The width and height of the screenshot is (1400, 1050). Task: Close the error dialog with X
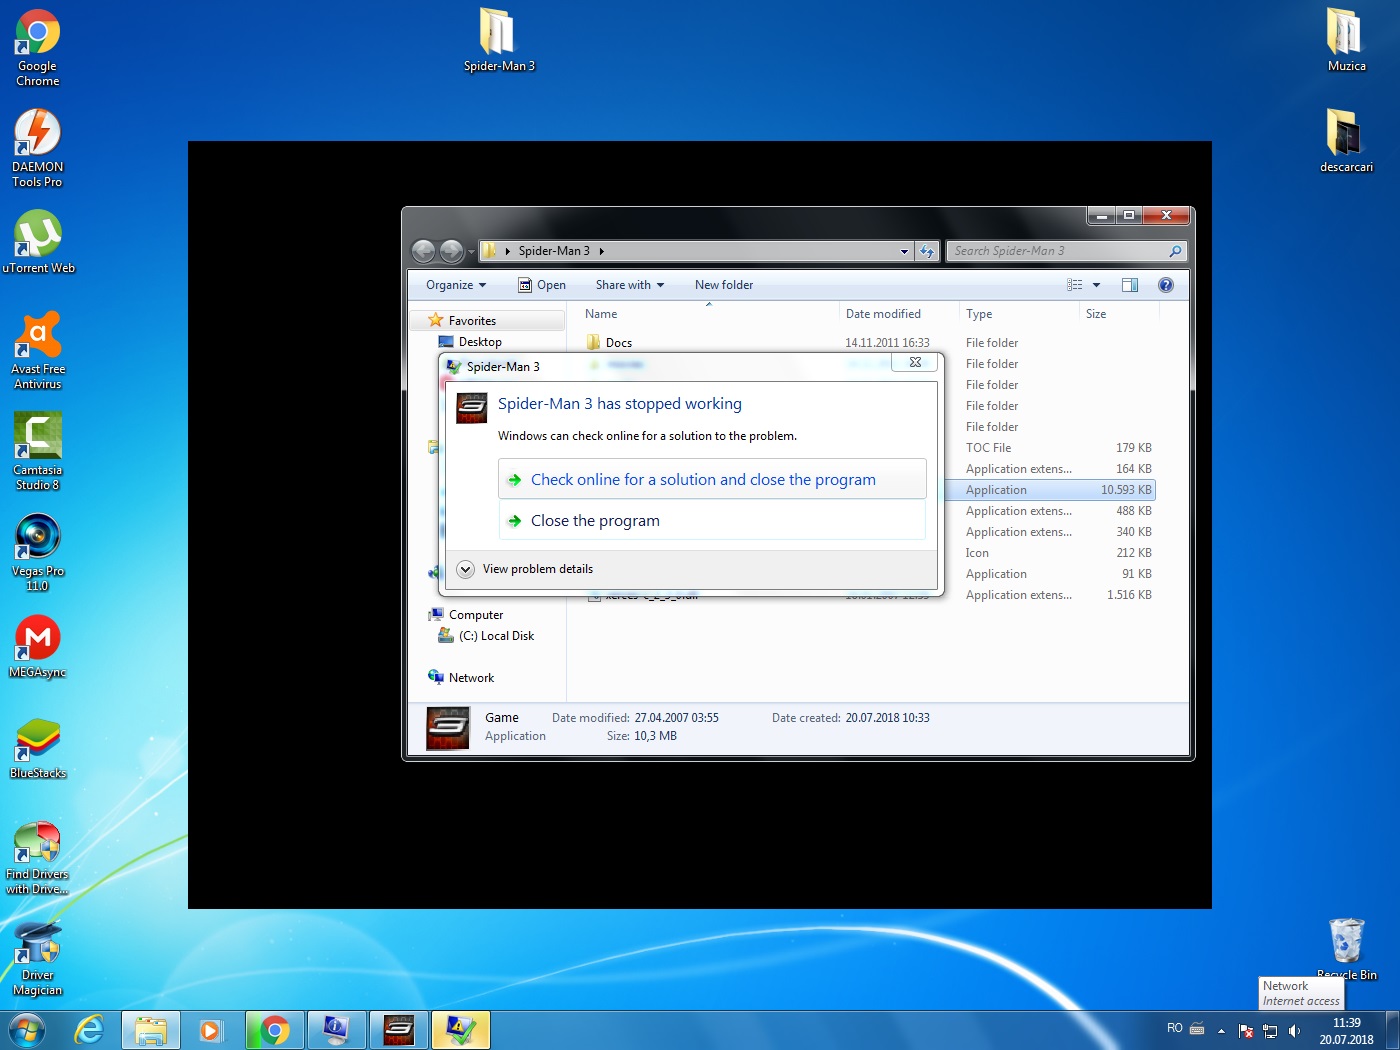915,362
